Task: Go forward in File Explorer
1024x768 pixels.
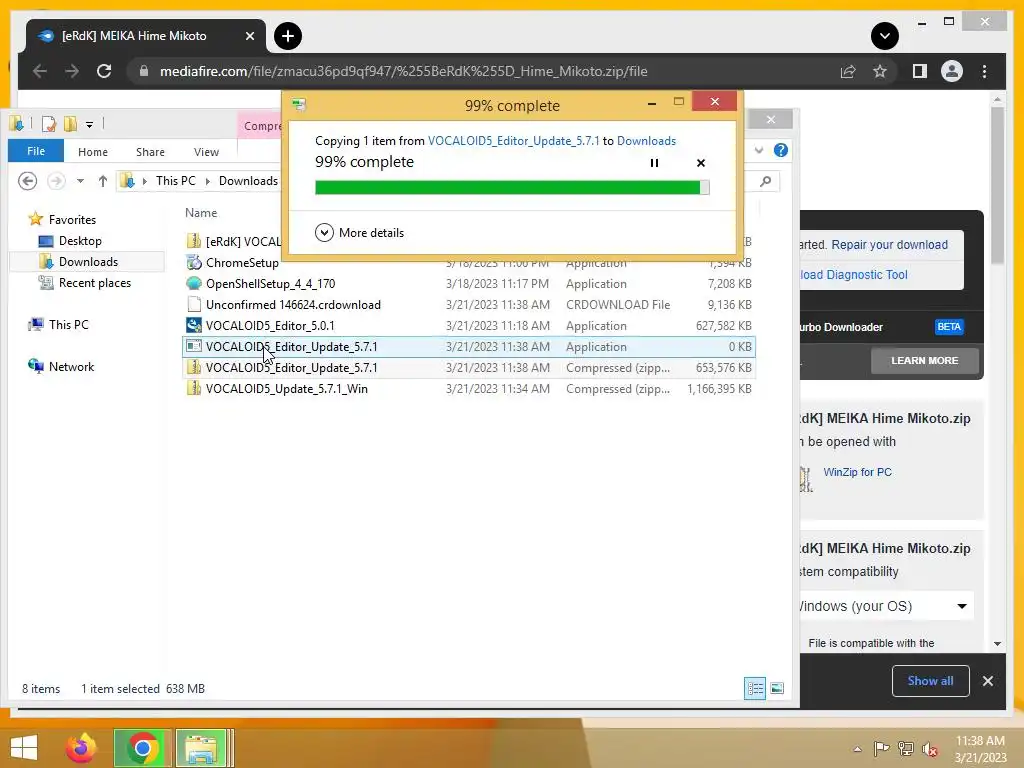Action: (56, 181)
